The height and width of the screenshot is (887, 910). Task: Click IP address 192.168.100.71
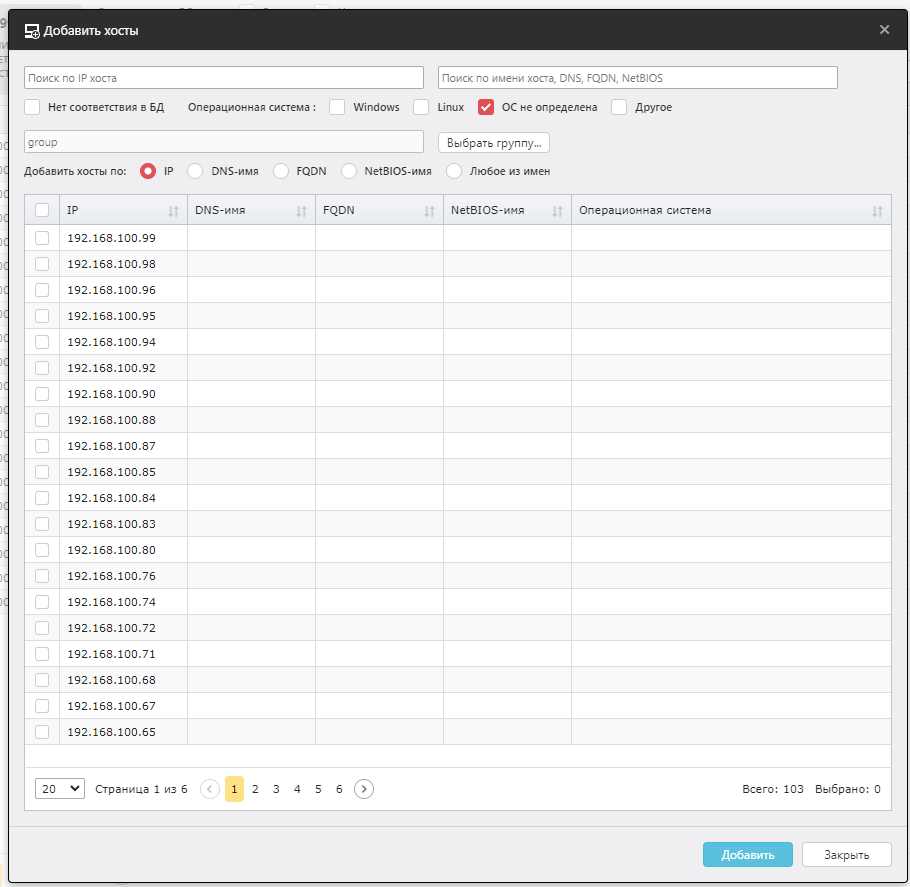pyautogui.click(x=111, y=654)
